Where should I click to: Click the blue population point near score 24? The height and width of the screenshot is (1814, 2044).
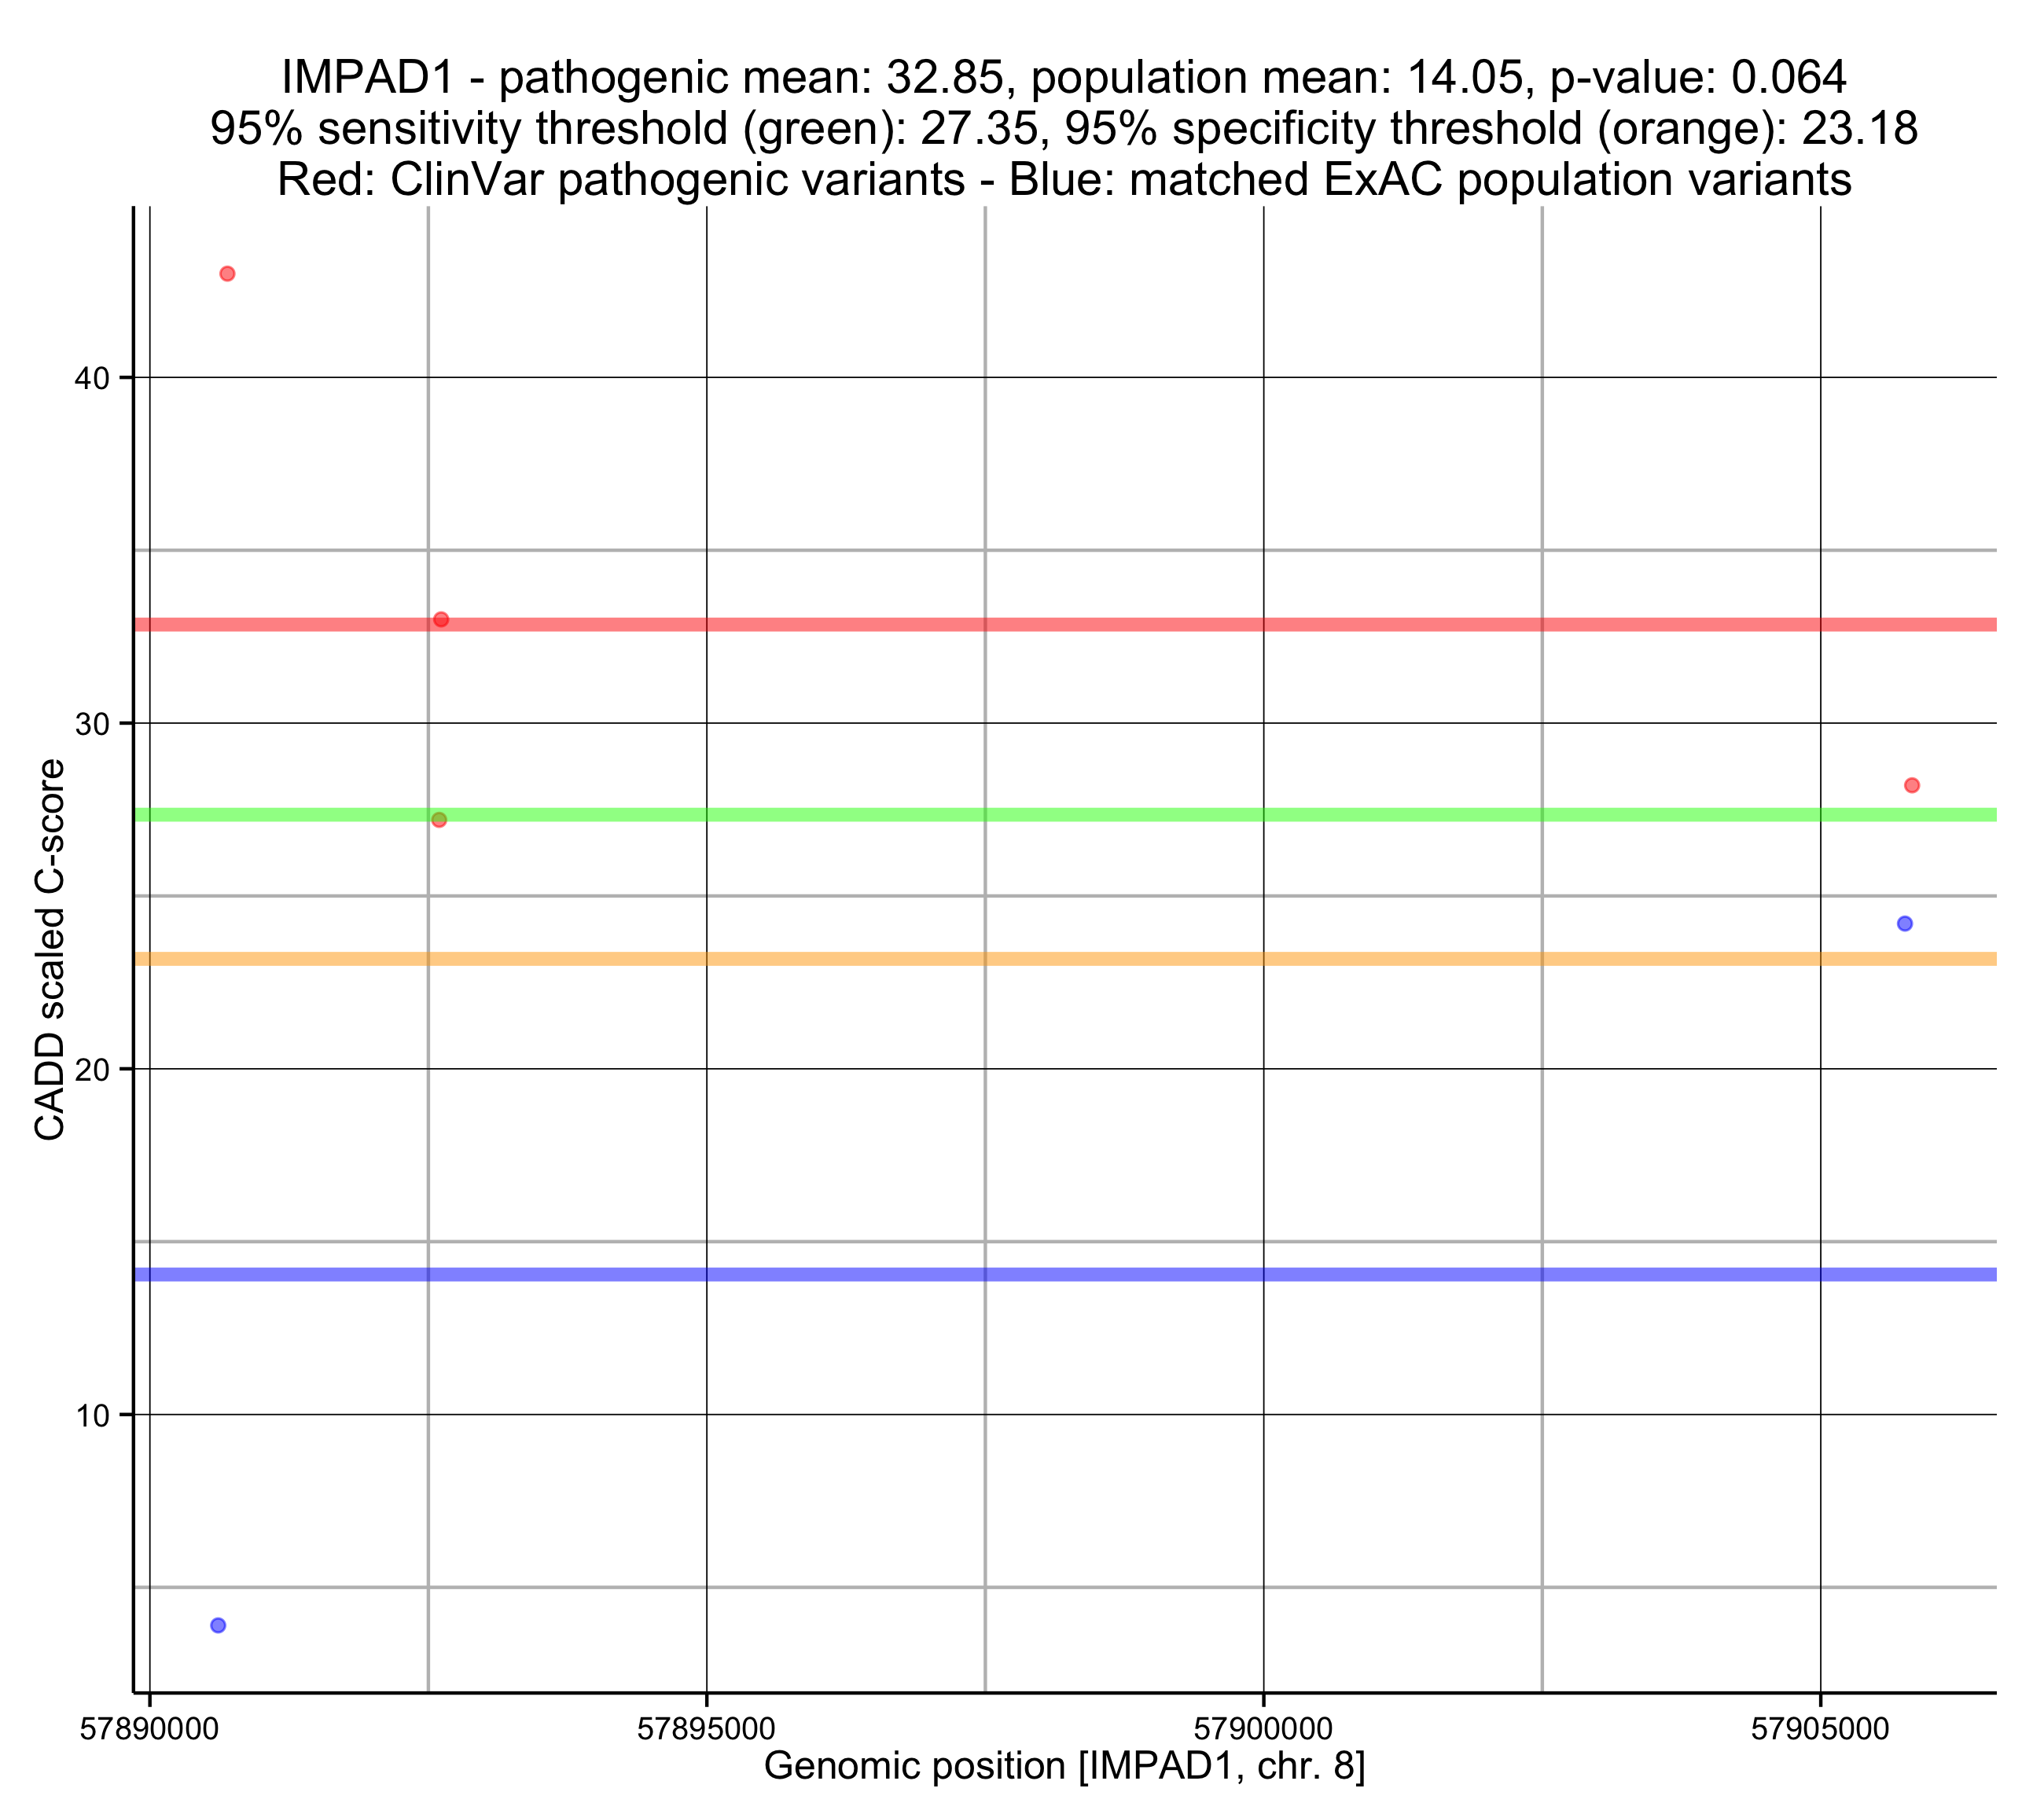pos(1905,923)
